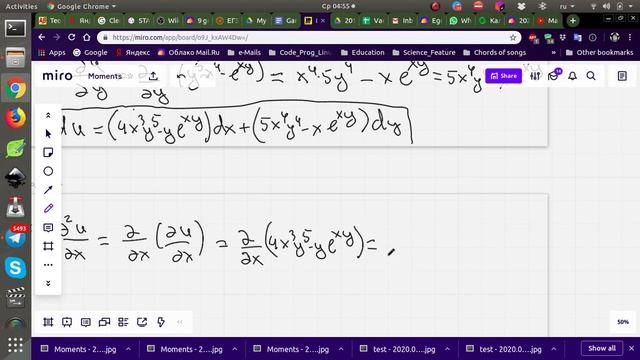Open ru keyboard layout menu
Image resolution: width=640 pixels, height=360 pixels.
tap(567, 6)
